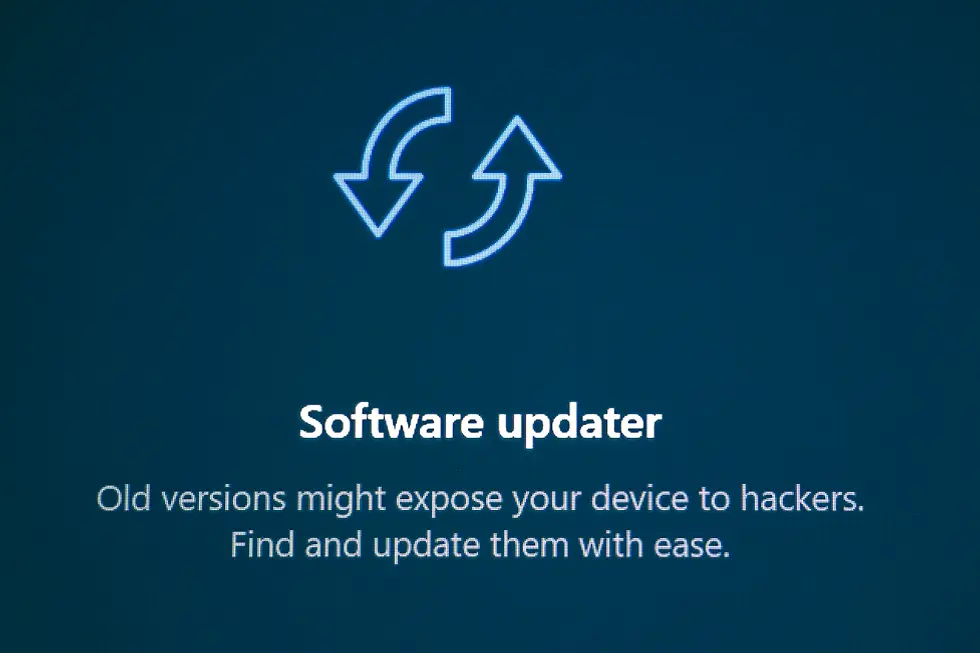Click the word "ease" ending the description
980x653 pixels.
pyautogui.click(x=692, y=546)
